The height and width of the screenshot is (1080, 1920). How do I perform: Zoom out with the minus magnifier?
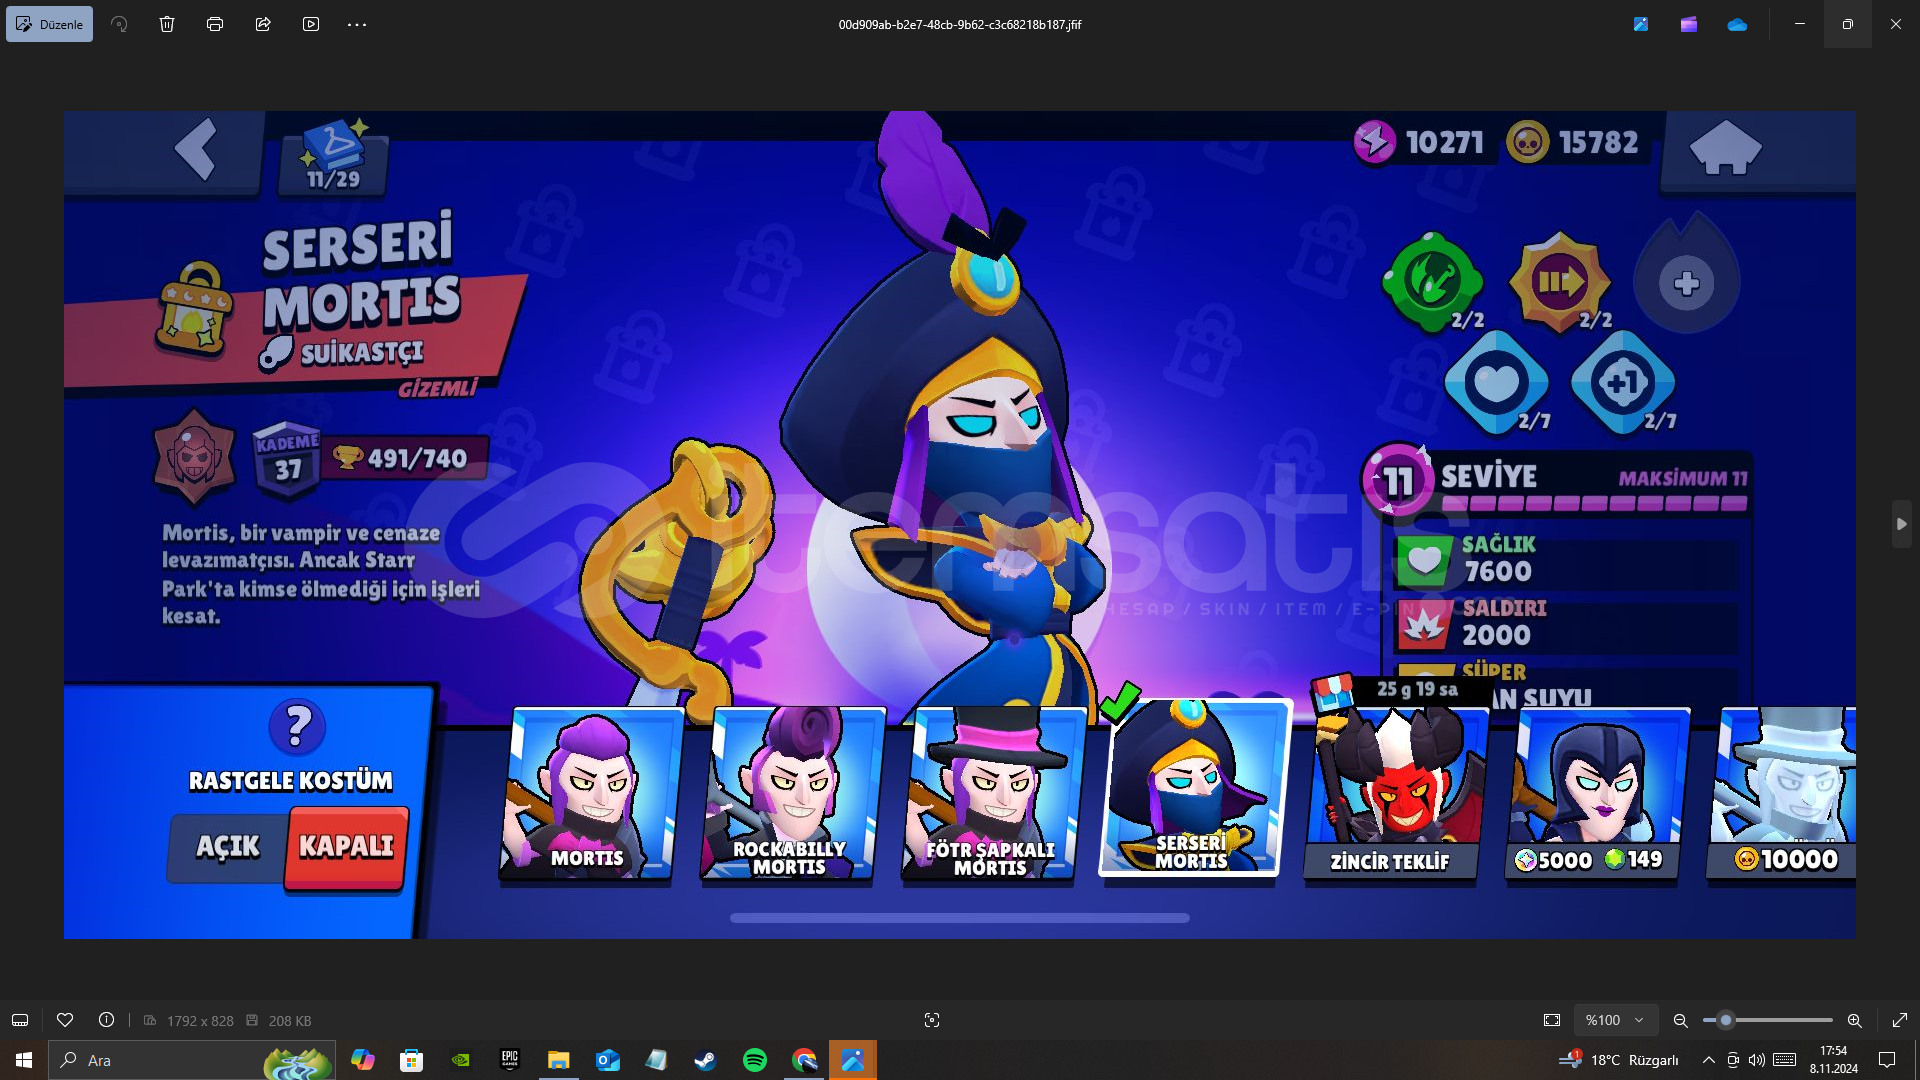(1681, 1020)
